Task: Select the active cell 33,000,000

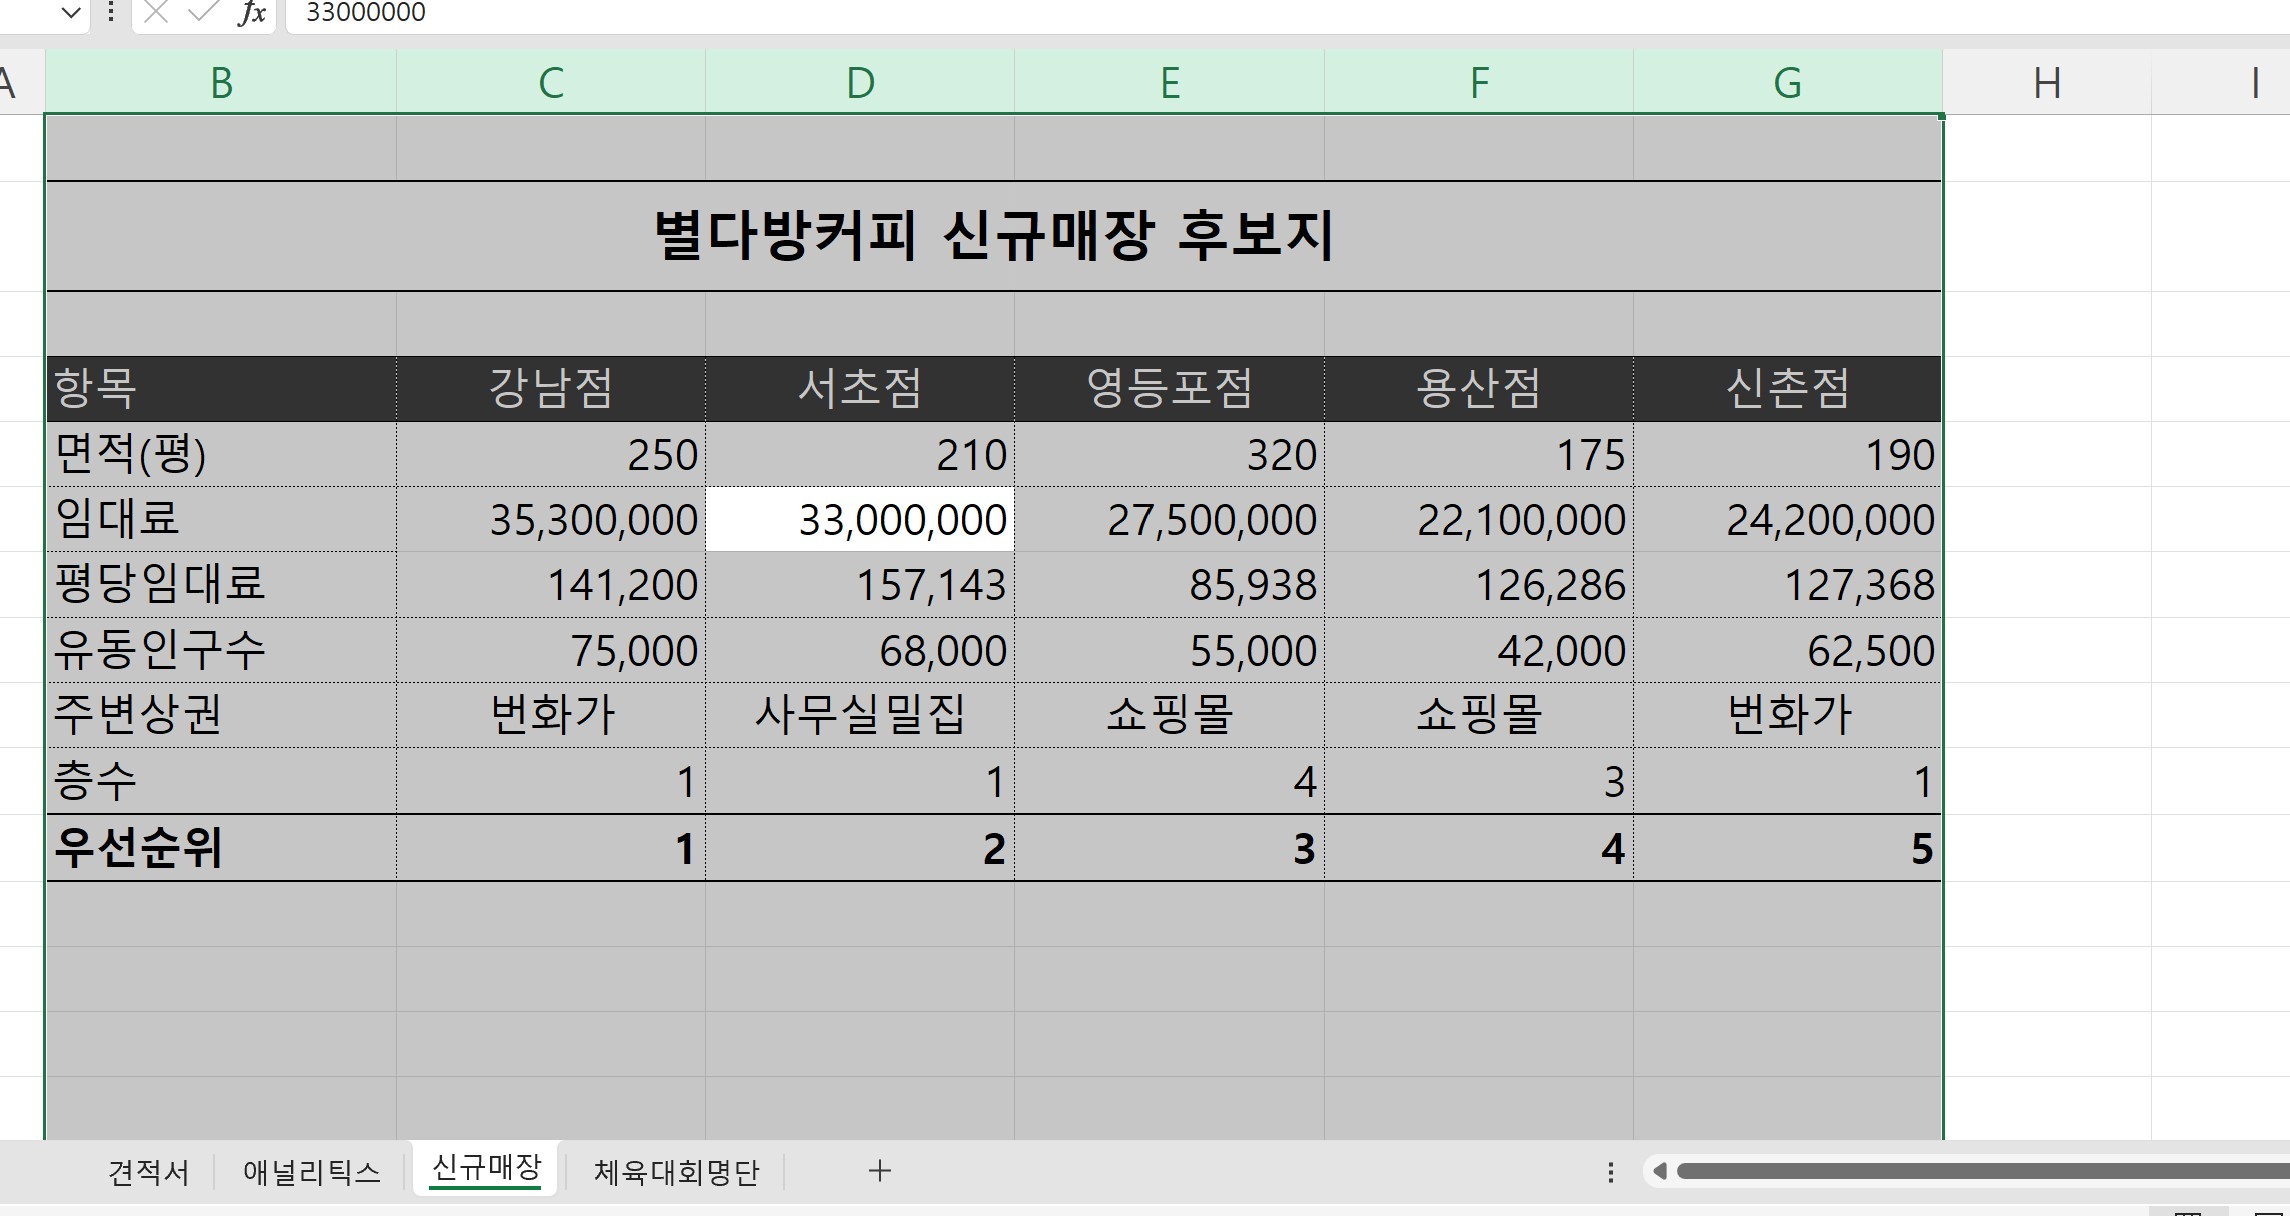Action: 860,519
